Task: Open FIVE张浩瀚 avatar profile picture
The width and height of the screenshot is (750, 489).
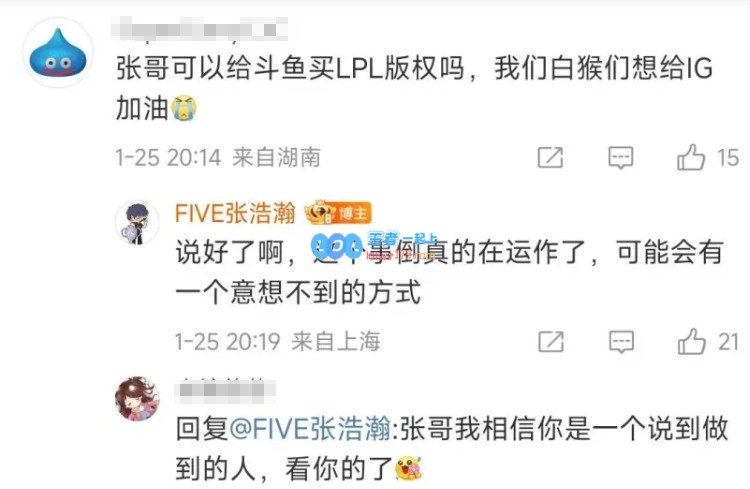Action: [137, 222]
